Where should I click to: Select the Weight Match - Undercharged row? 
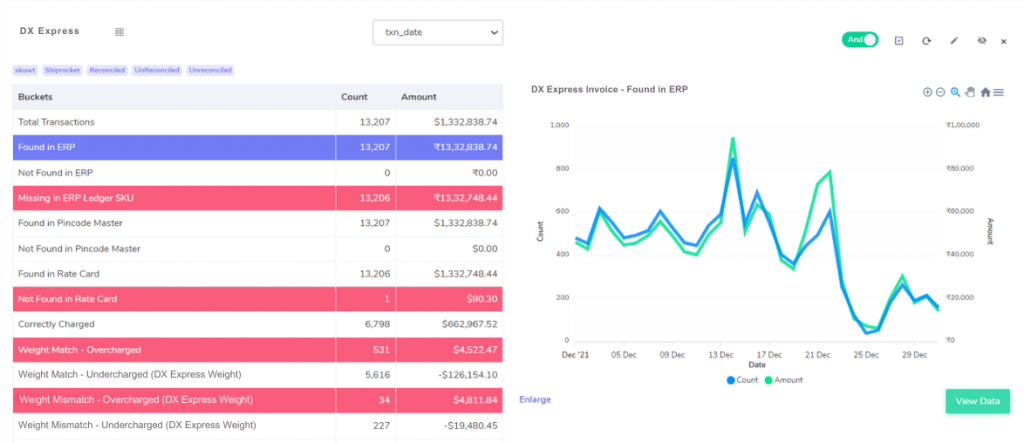pyautogui.click(x=258, y=374)
